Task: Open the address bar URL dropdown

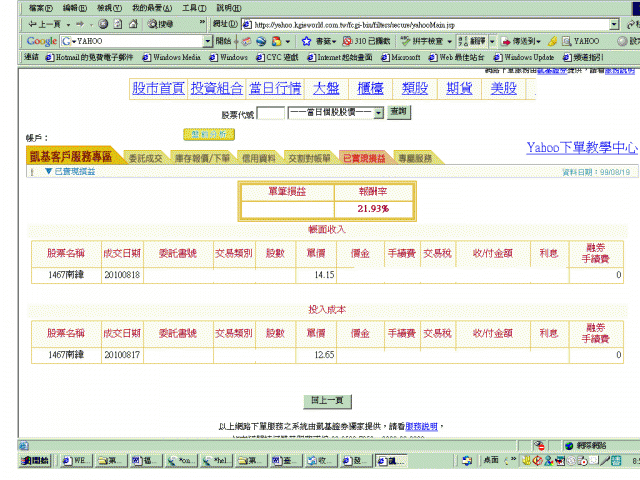Action: click(614, 24)
